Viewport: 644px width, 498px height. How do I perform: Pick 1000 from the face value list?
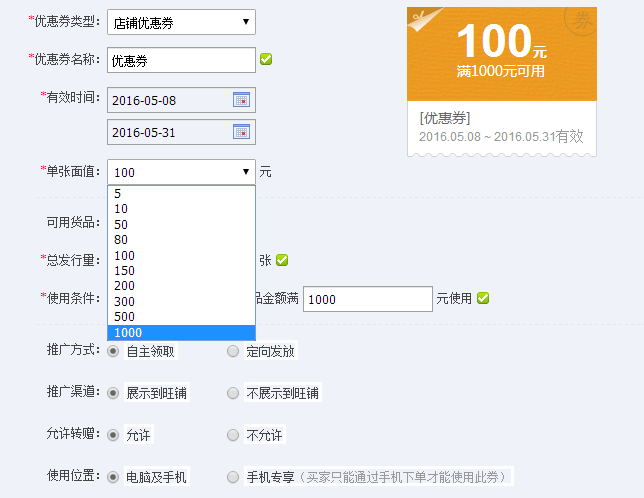coord(181,333)
